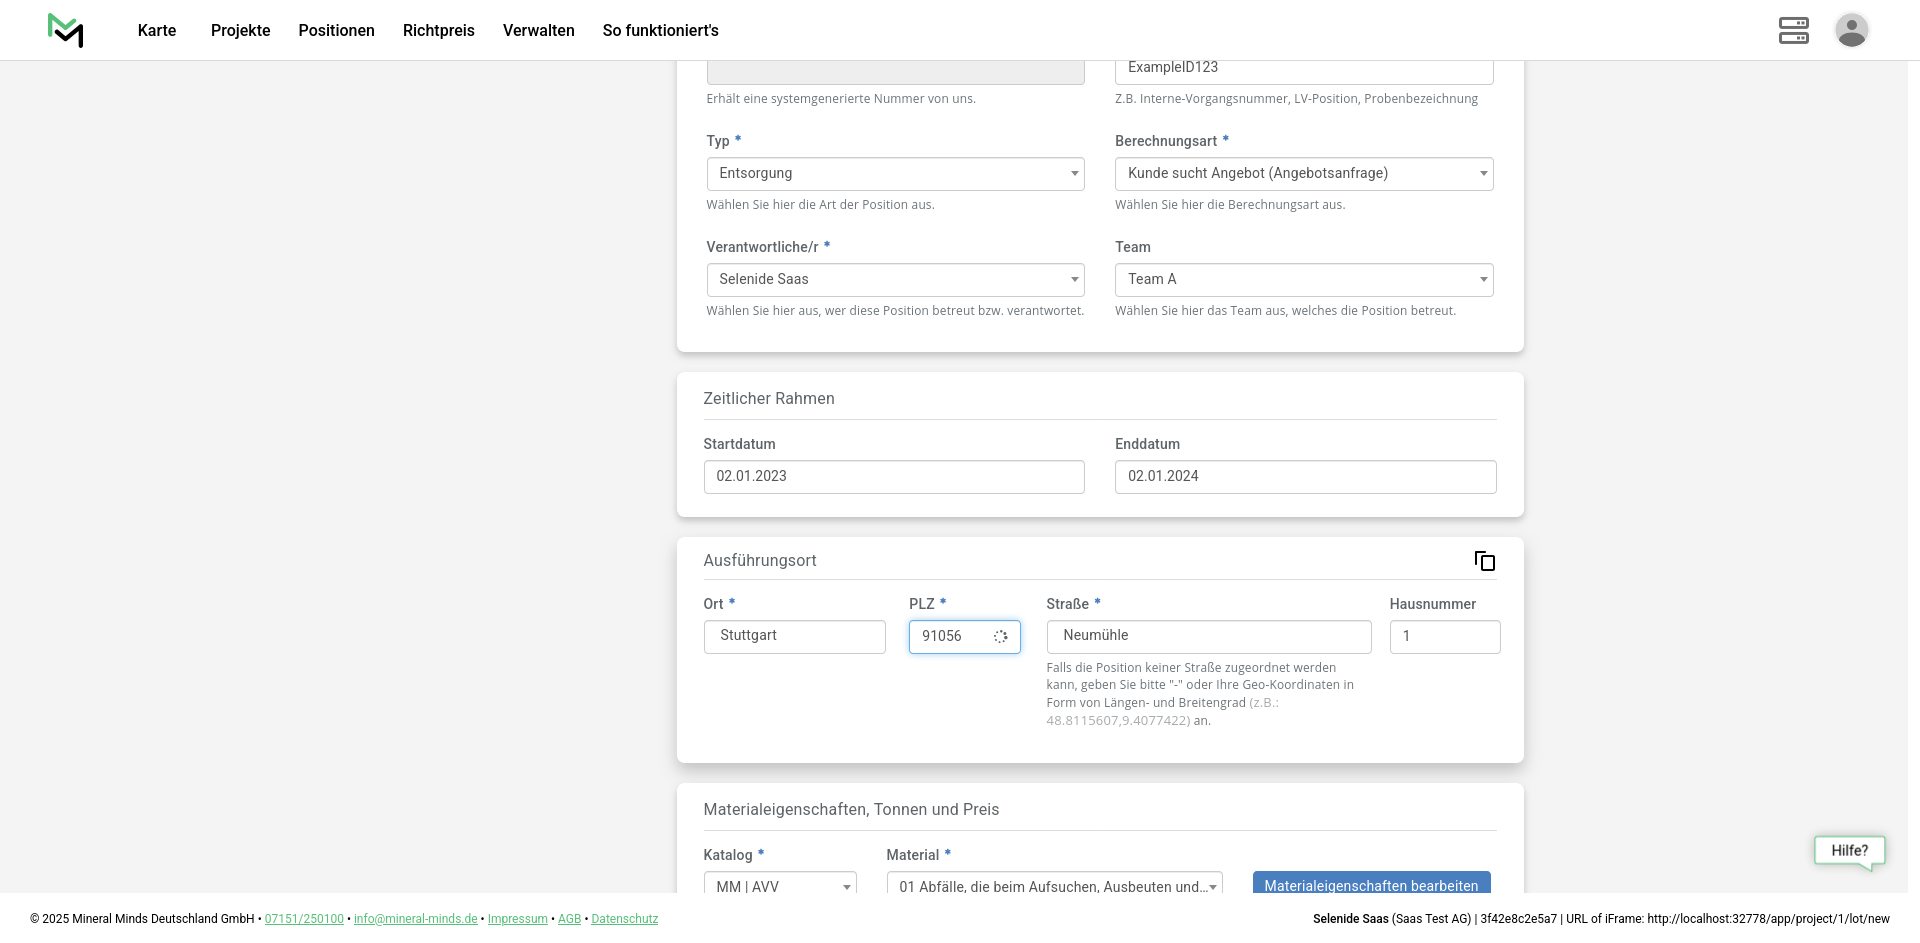The image size is (1920, 943).
Task: Expand the Typ dropdown showing Entsorgung
Action: 895,174
